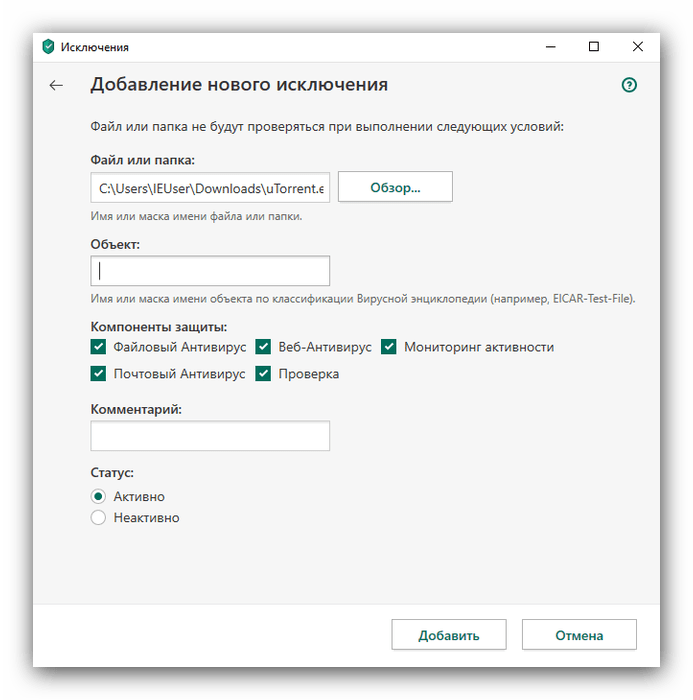
Task: Uncheck Файловый Антивирус checkbox
Action: [98, 347]
